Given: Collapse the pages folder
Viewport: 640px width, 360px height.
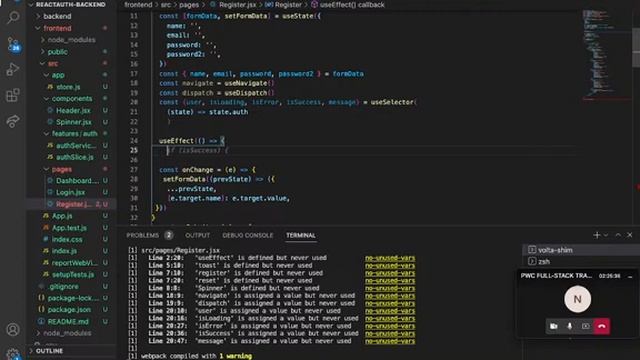Looking at the screenshot, I should [x=61, y=169].
